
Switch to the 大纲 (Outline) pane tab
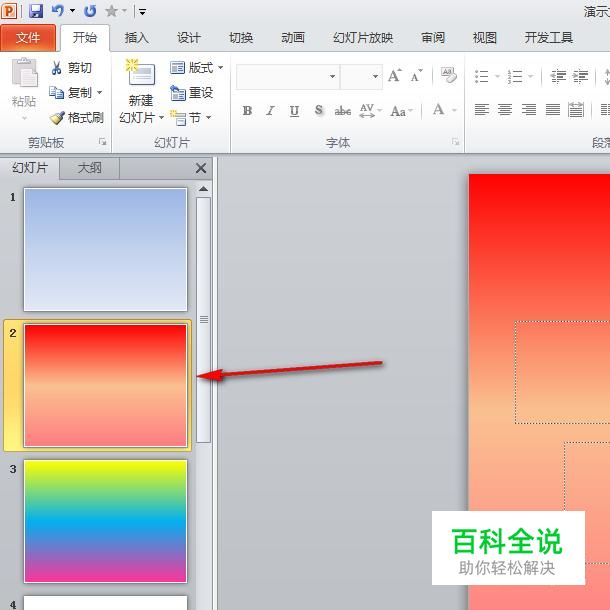coord(89,168)
